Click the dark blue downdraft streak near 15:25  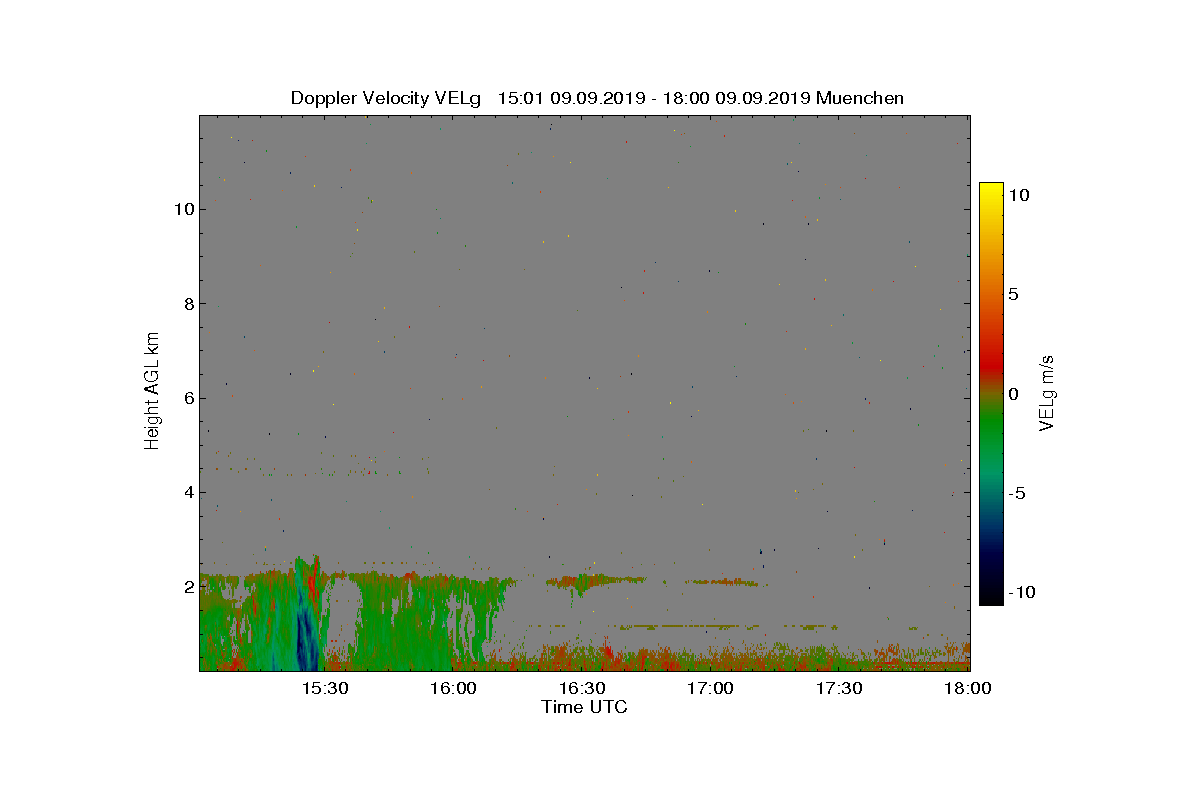tap(306, 635)
